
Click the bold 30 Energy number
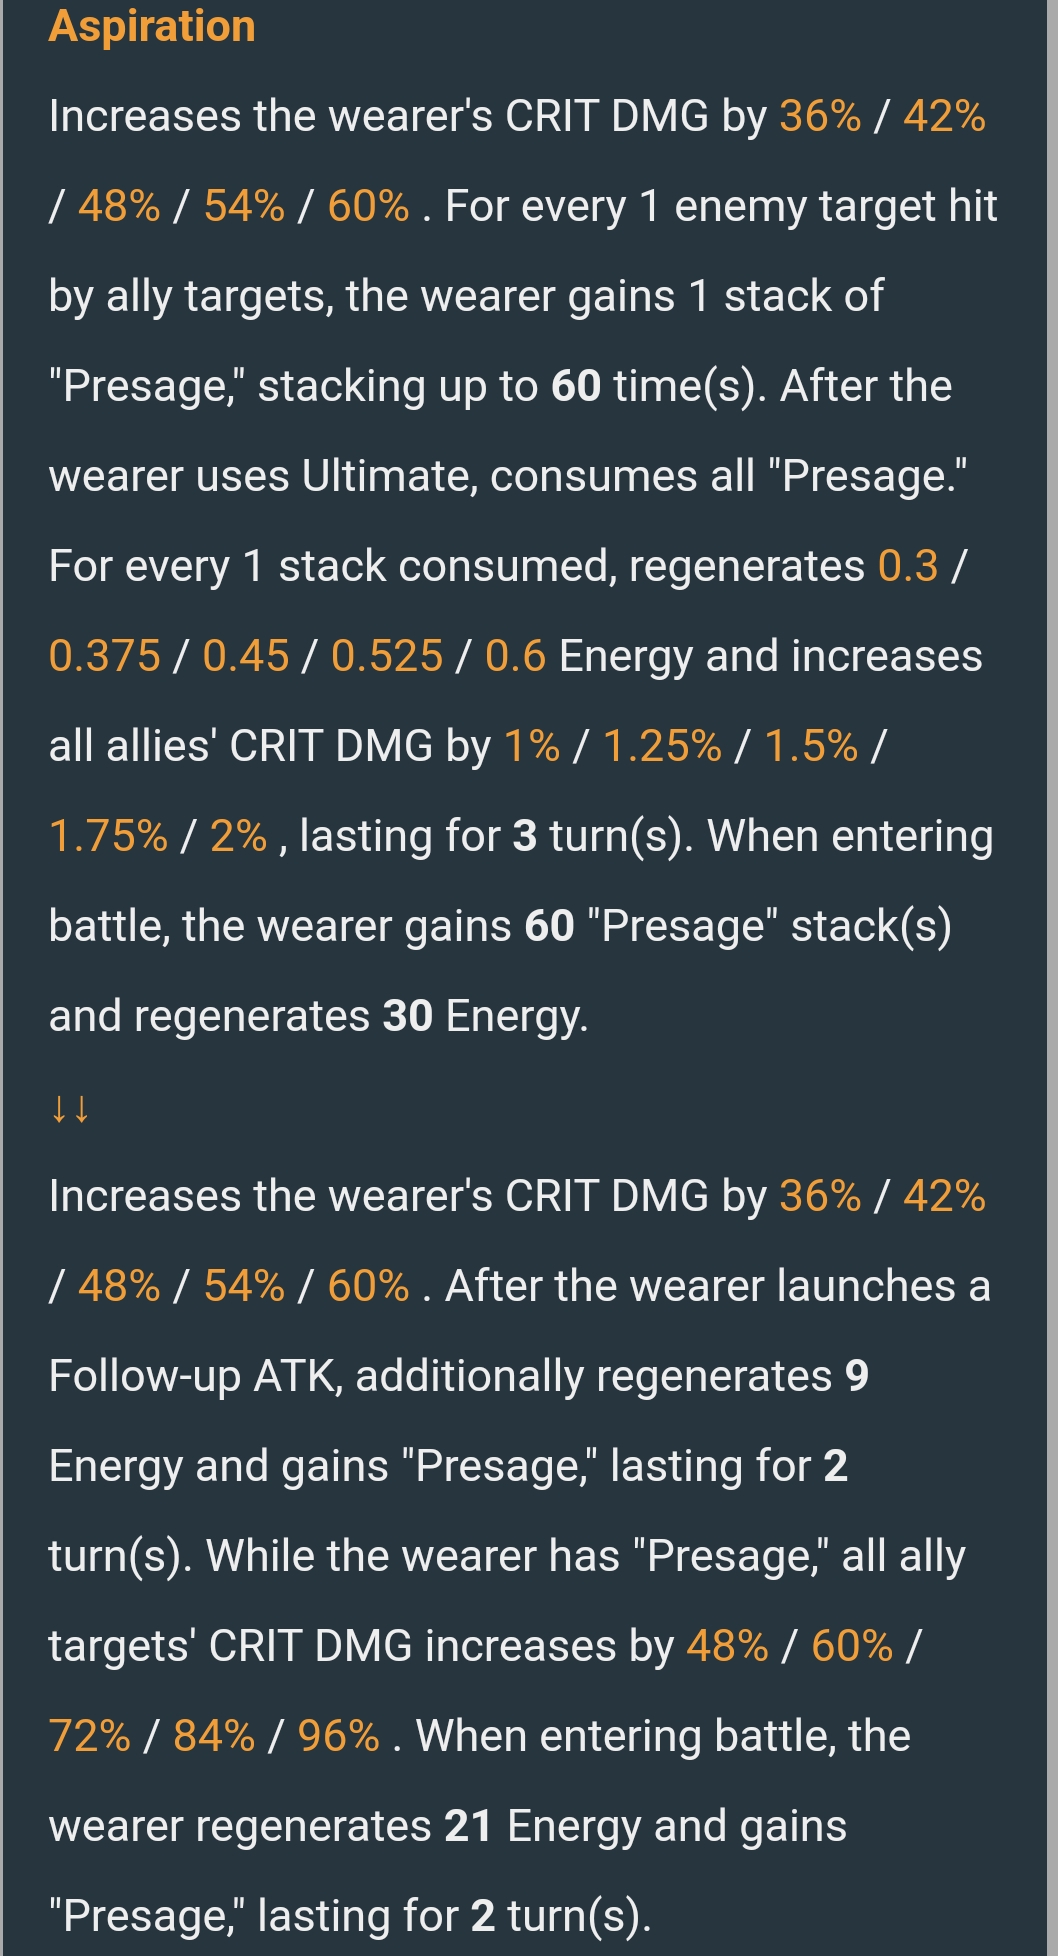408,1016
